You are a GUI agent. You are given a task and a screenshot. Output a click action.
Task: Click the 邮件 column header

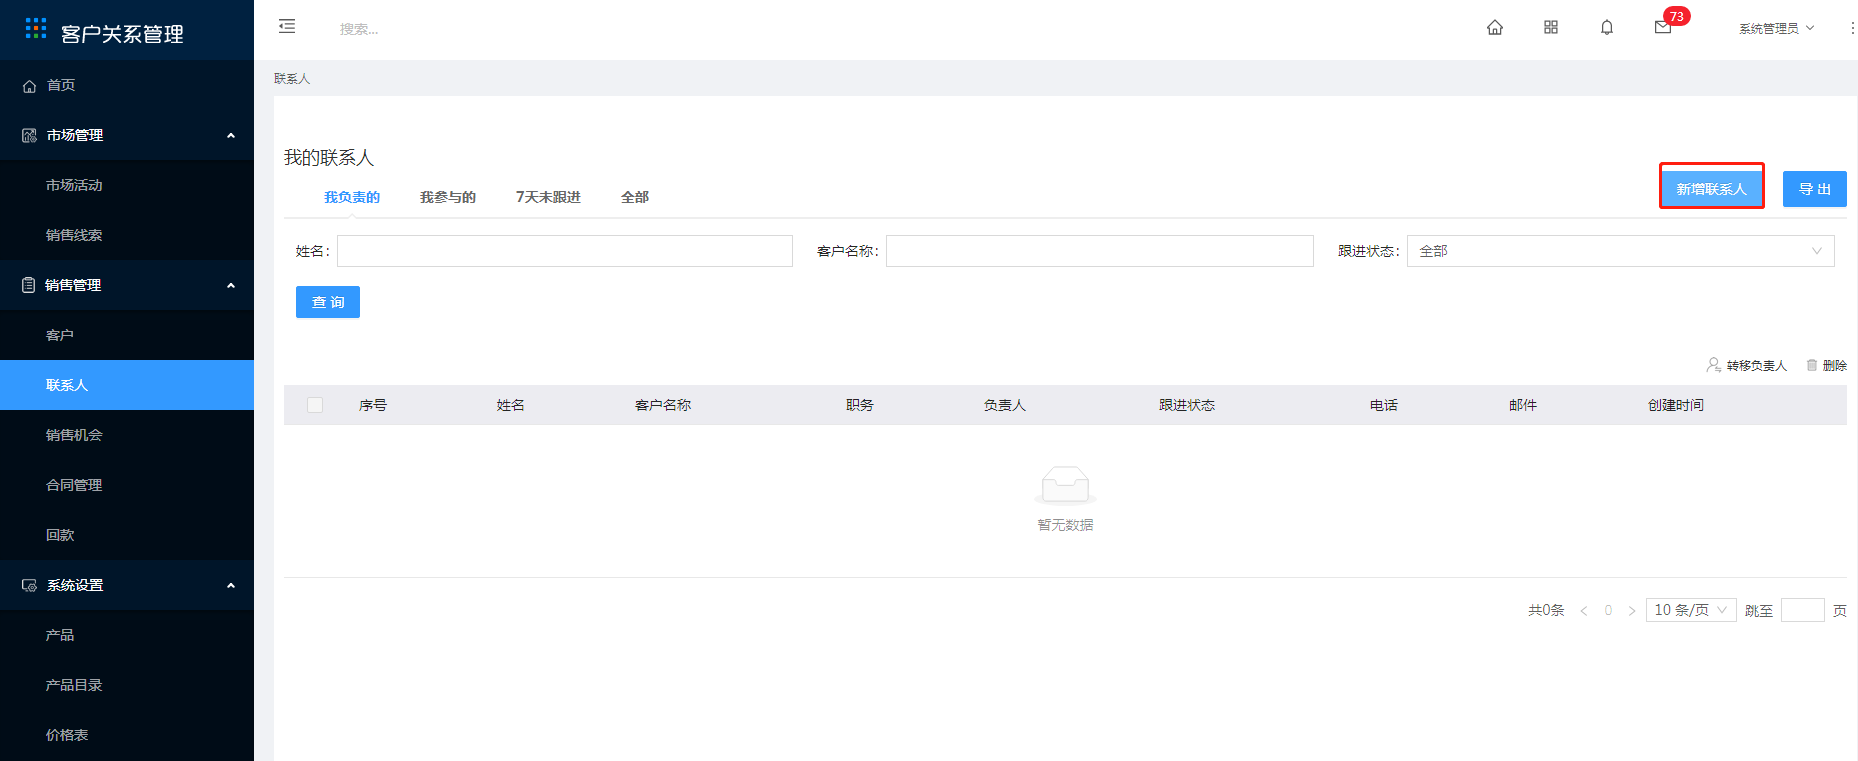[1523, 405]
